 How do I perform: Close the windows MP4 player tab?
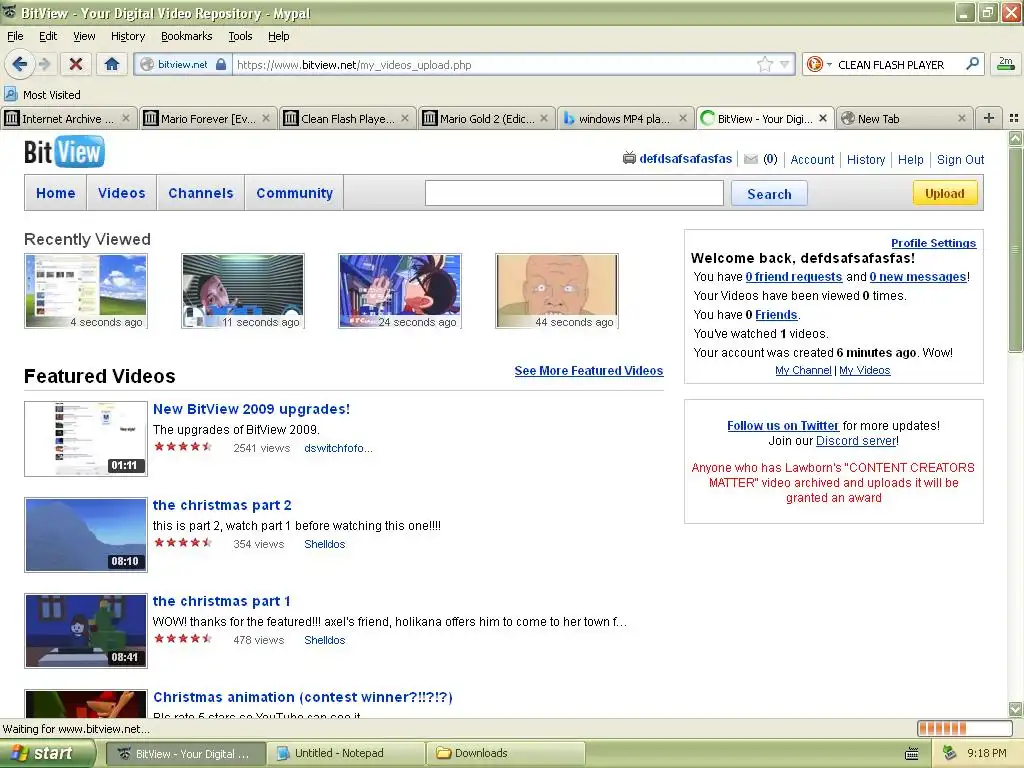click(682, 118)
